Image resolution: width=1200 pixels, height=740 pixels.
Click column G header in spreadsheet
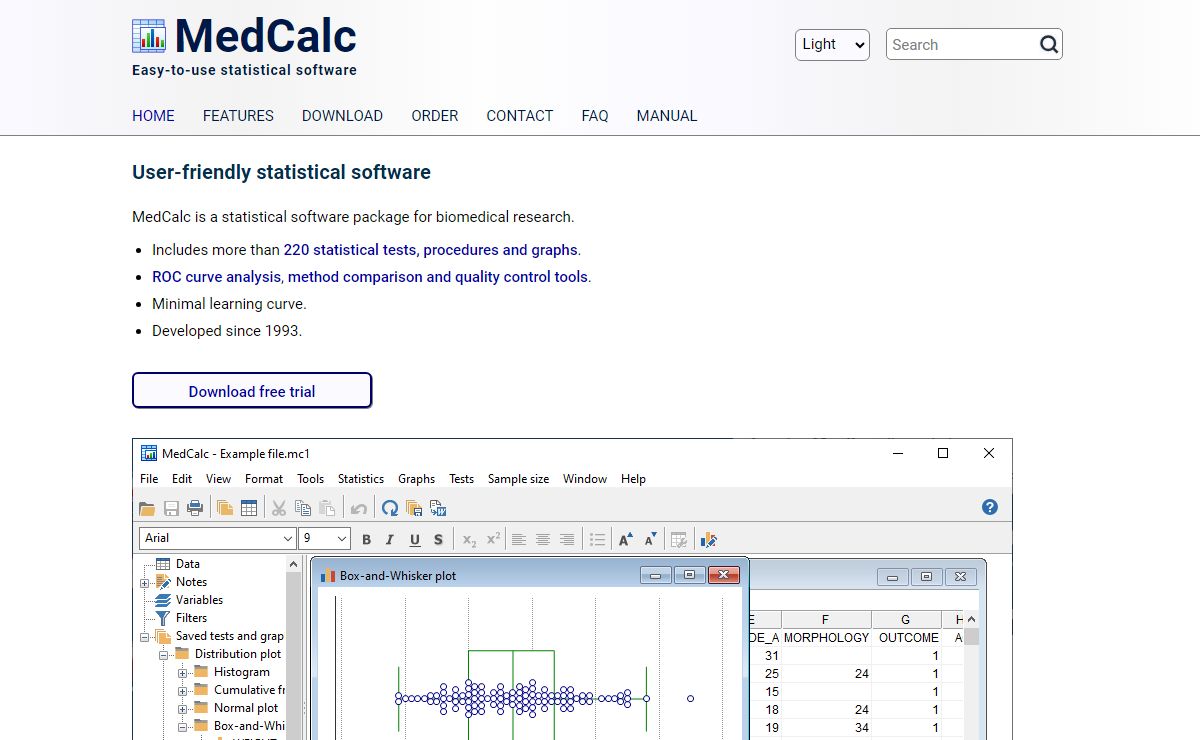906,620
